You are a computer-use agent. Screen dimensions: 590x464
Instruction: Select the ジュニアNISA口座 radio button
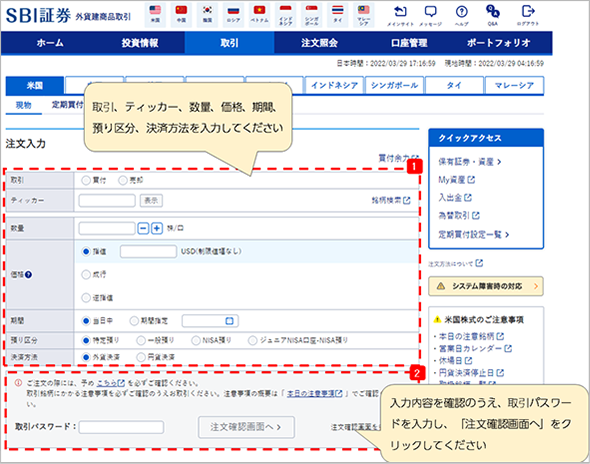(x=252, y=341)
